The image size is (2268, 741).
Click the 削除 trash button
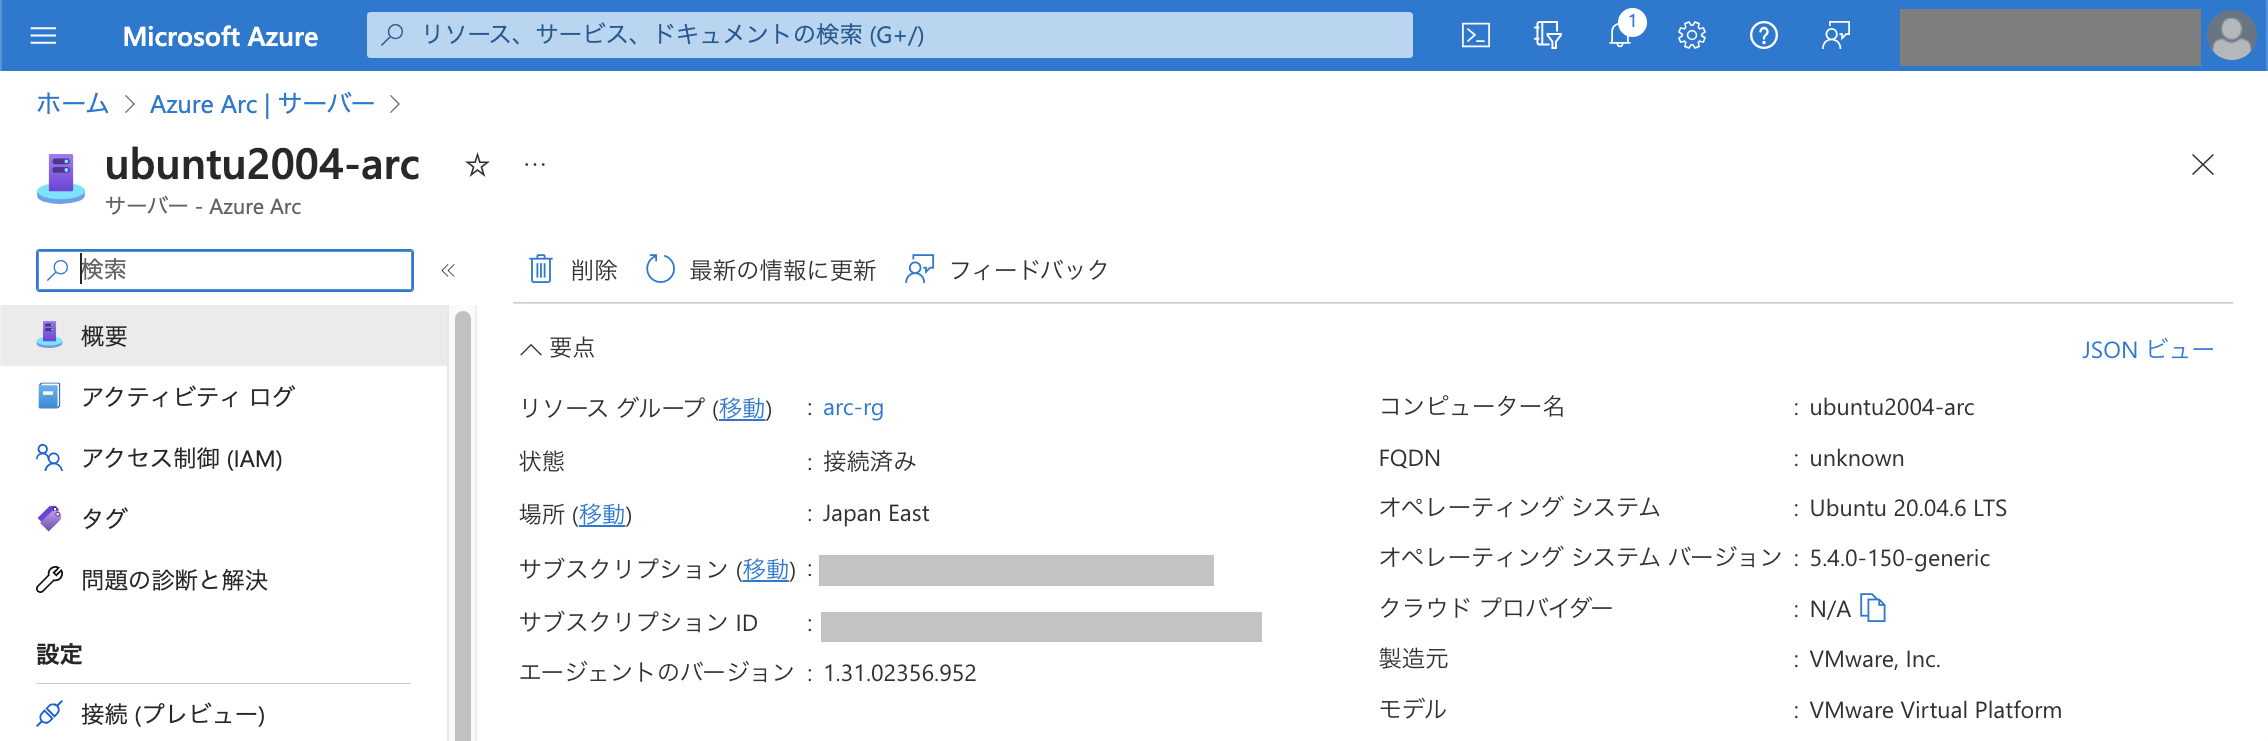572,270
